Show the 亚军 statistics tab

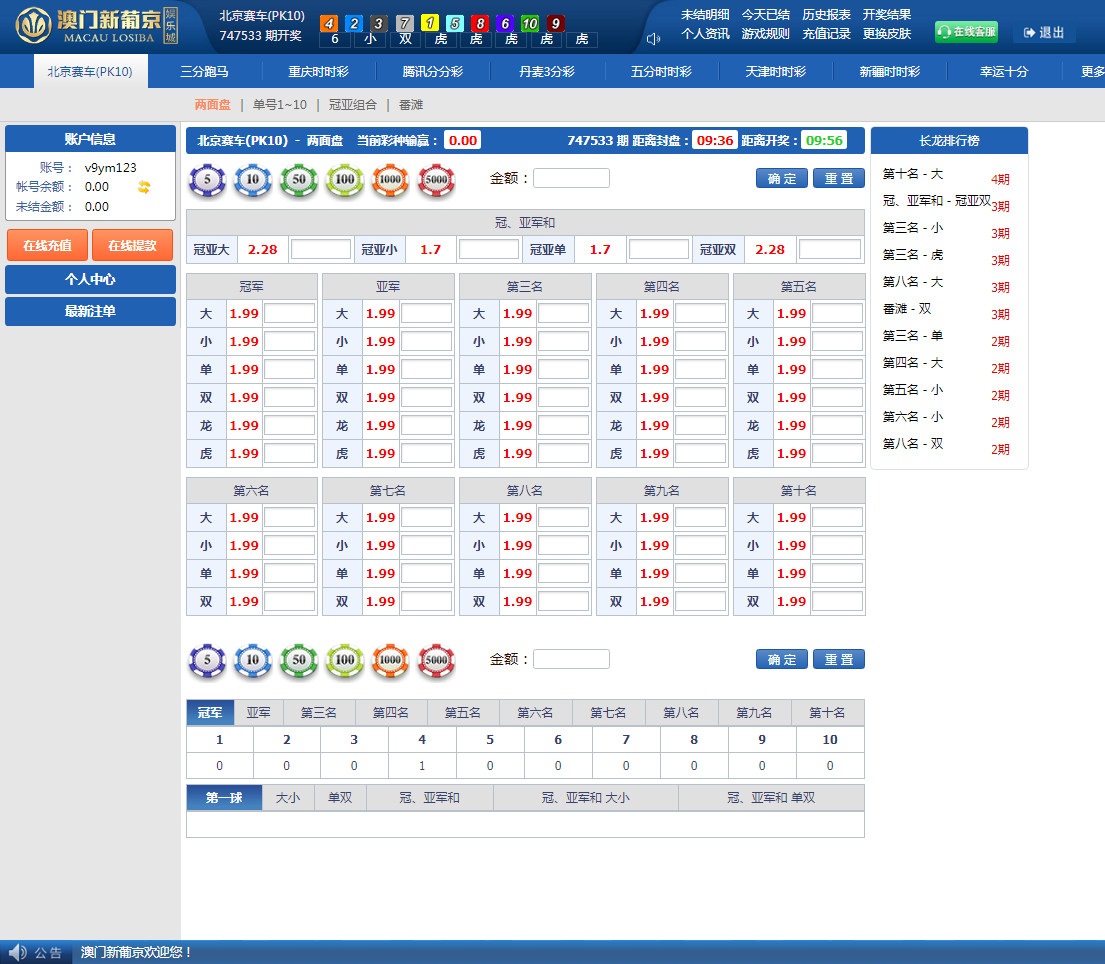pyautogui.click(x=259, y=713)
